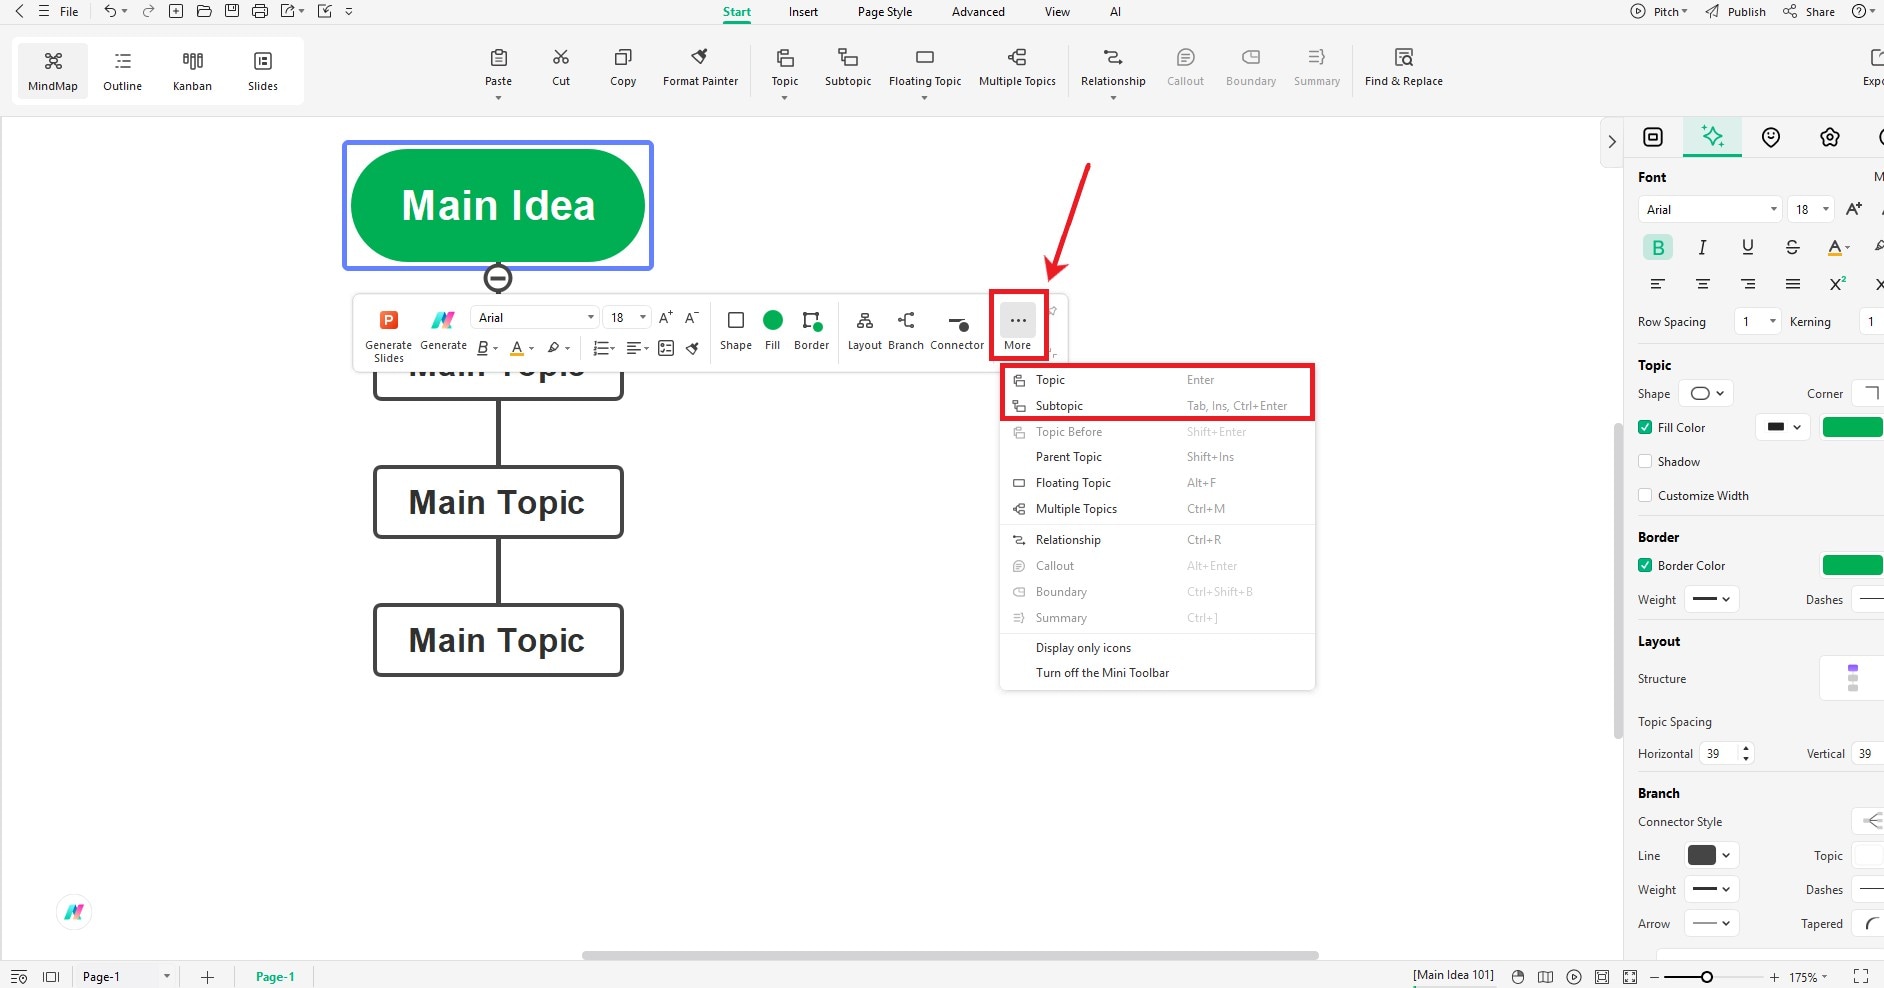Align text left in Font panel

1657,284
